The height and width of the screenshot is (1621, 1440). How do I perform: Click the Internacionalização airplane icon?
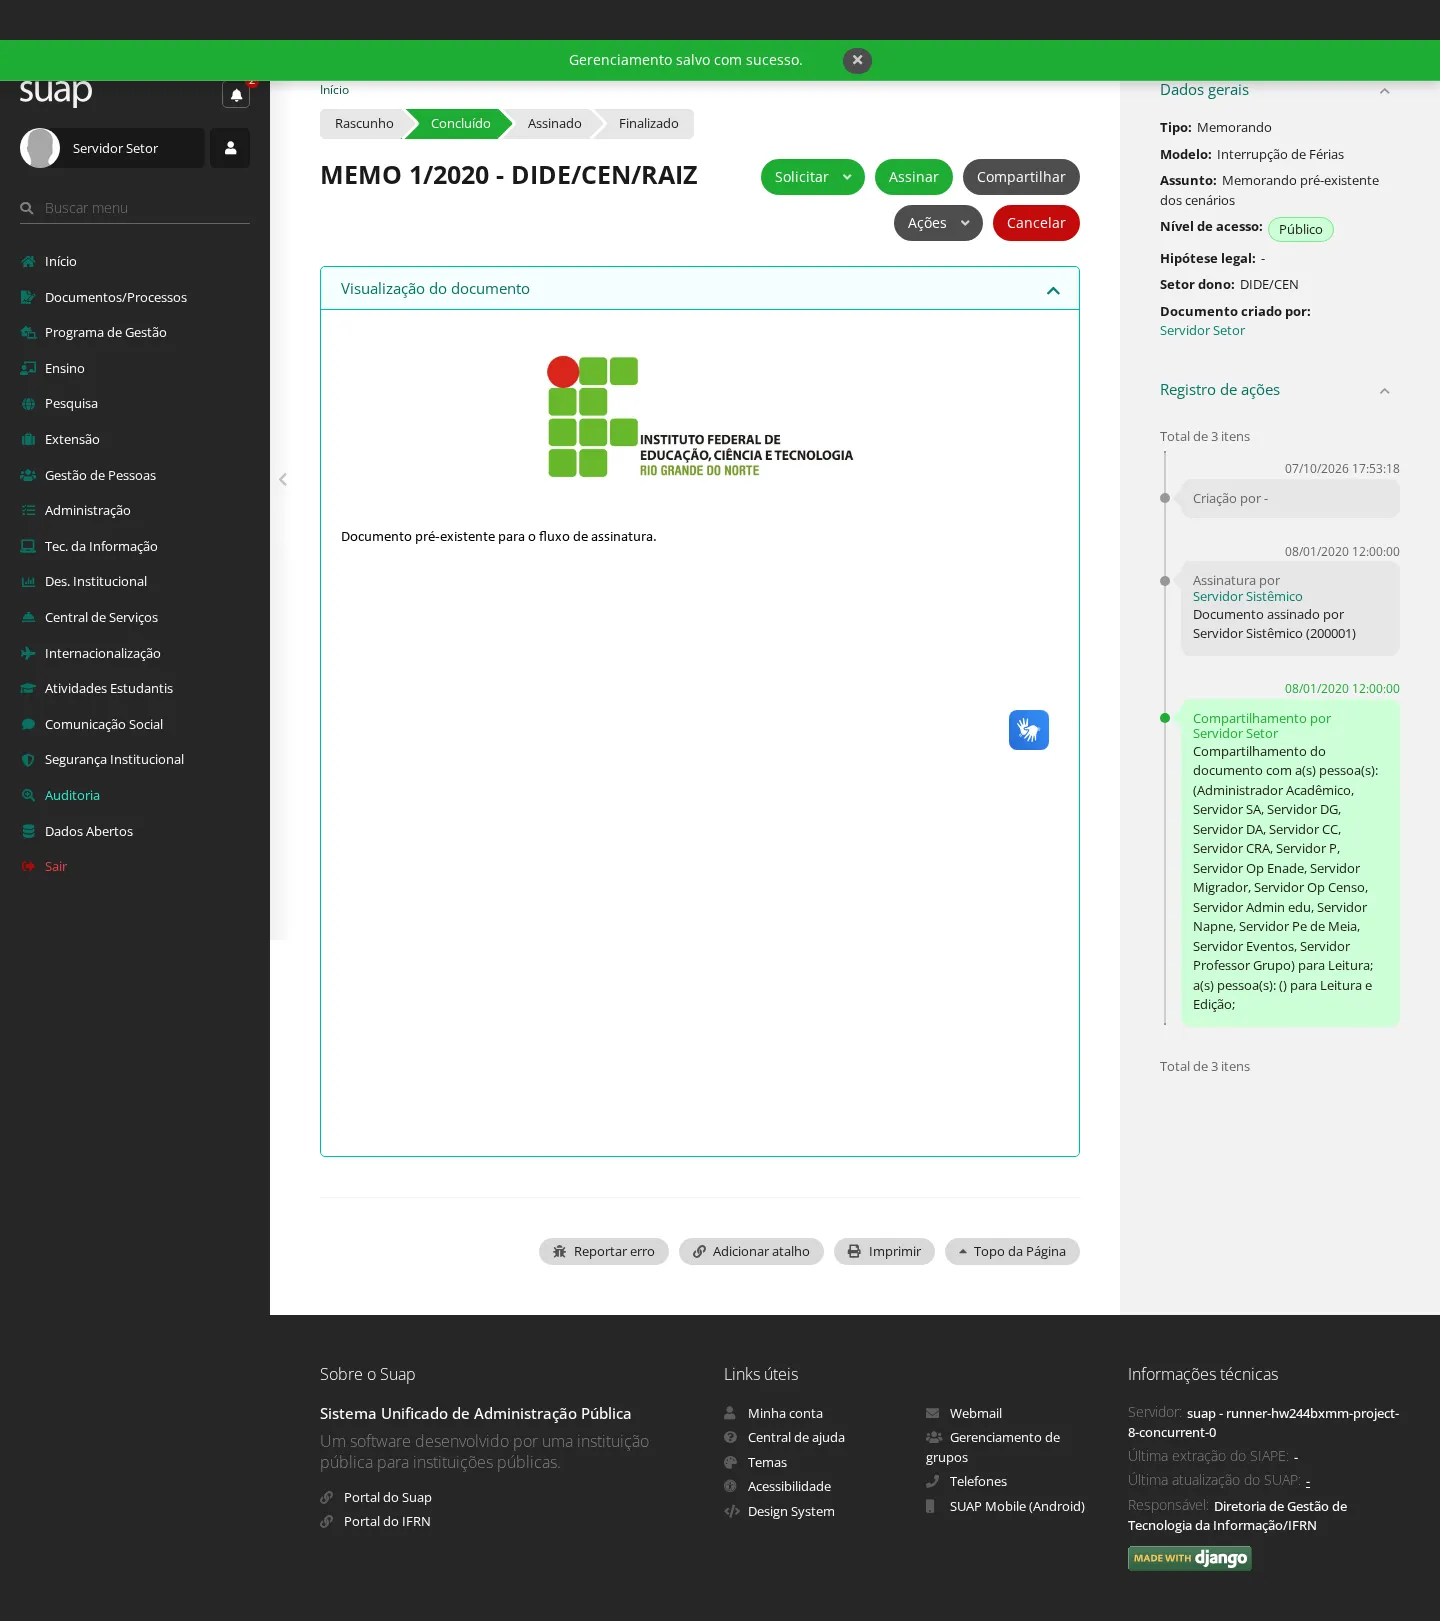(x=28, y=653)
